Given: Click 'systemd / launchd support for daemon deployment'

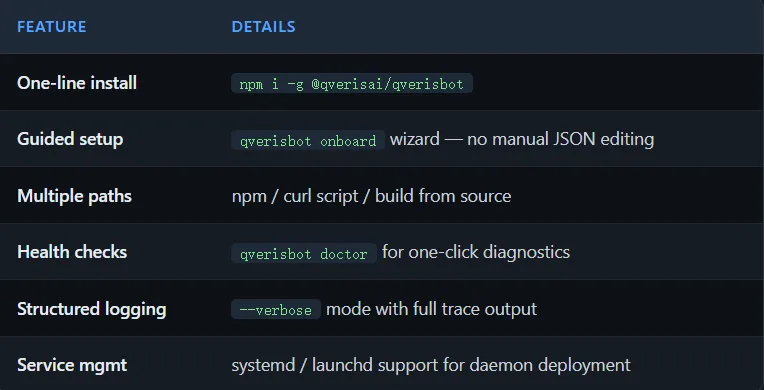Looking at the screenshot, I should 431,365.
